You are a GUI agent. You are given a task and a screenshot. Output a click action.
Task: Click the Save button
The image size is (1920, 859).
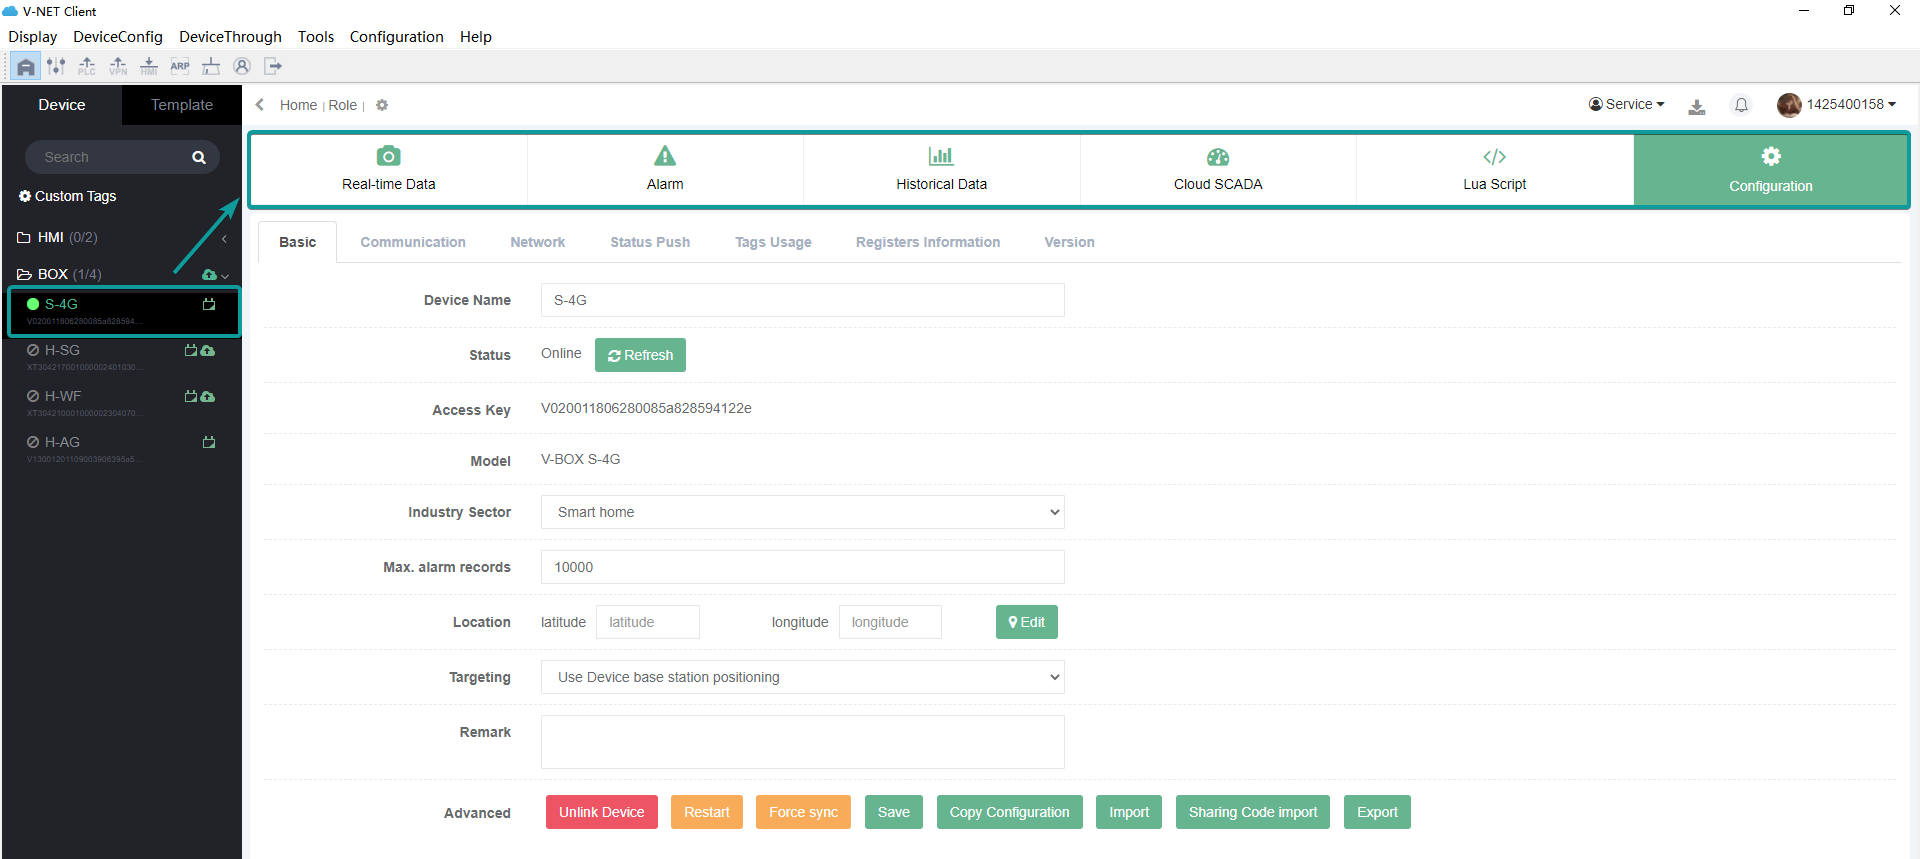(x=894, y=812)
